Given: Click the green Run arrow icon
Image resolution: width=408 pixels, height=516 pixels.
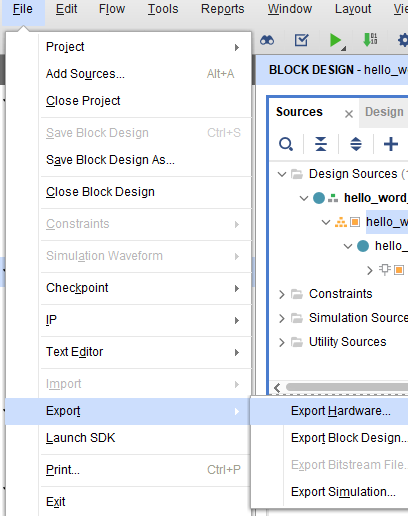Looking at the screenshot, I should tap(335, 40).
